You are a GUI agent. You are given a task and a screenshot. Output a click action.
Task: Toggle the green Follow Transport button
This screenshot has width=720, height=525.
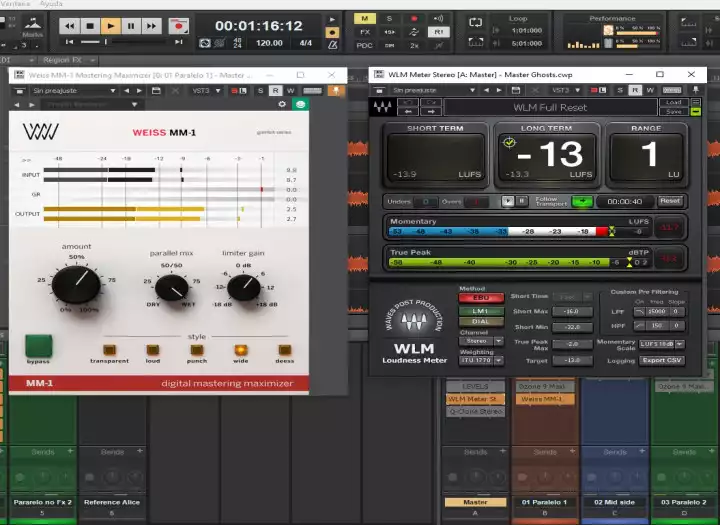[x=582, y=201]
